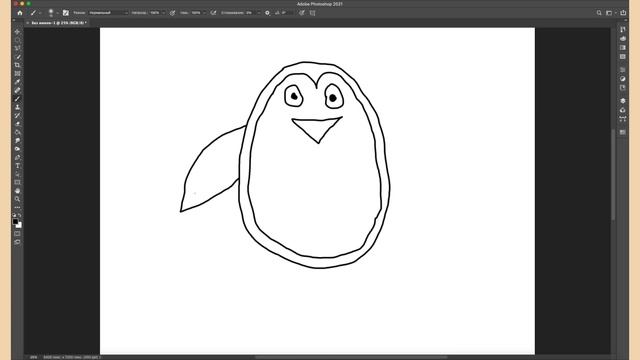Click the background color swatch
640x360 pixels.
(20, 225)
